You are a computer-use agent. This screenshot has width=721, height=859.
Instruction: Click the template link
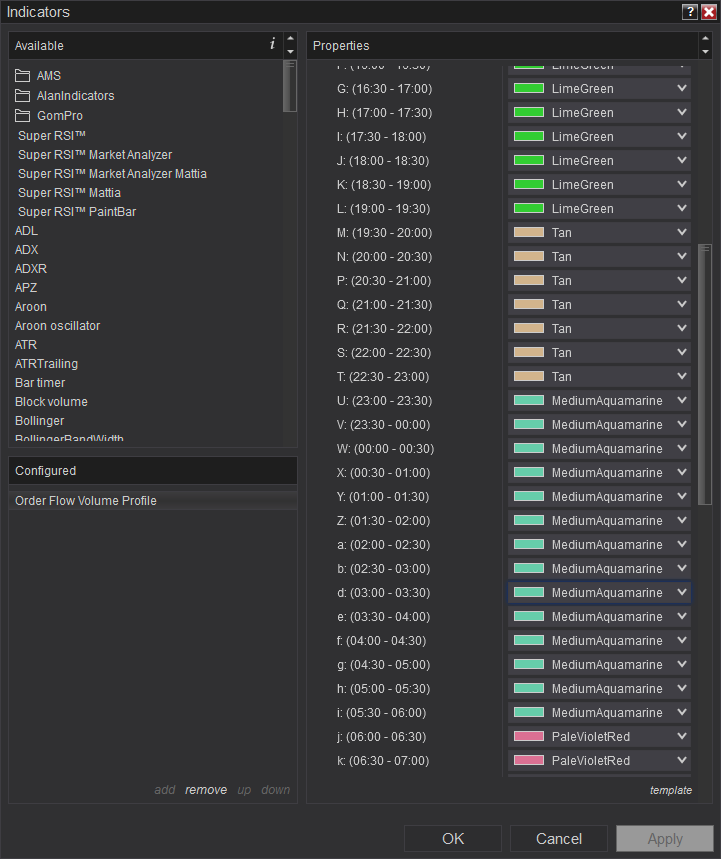(670, 790)
